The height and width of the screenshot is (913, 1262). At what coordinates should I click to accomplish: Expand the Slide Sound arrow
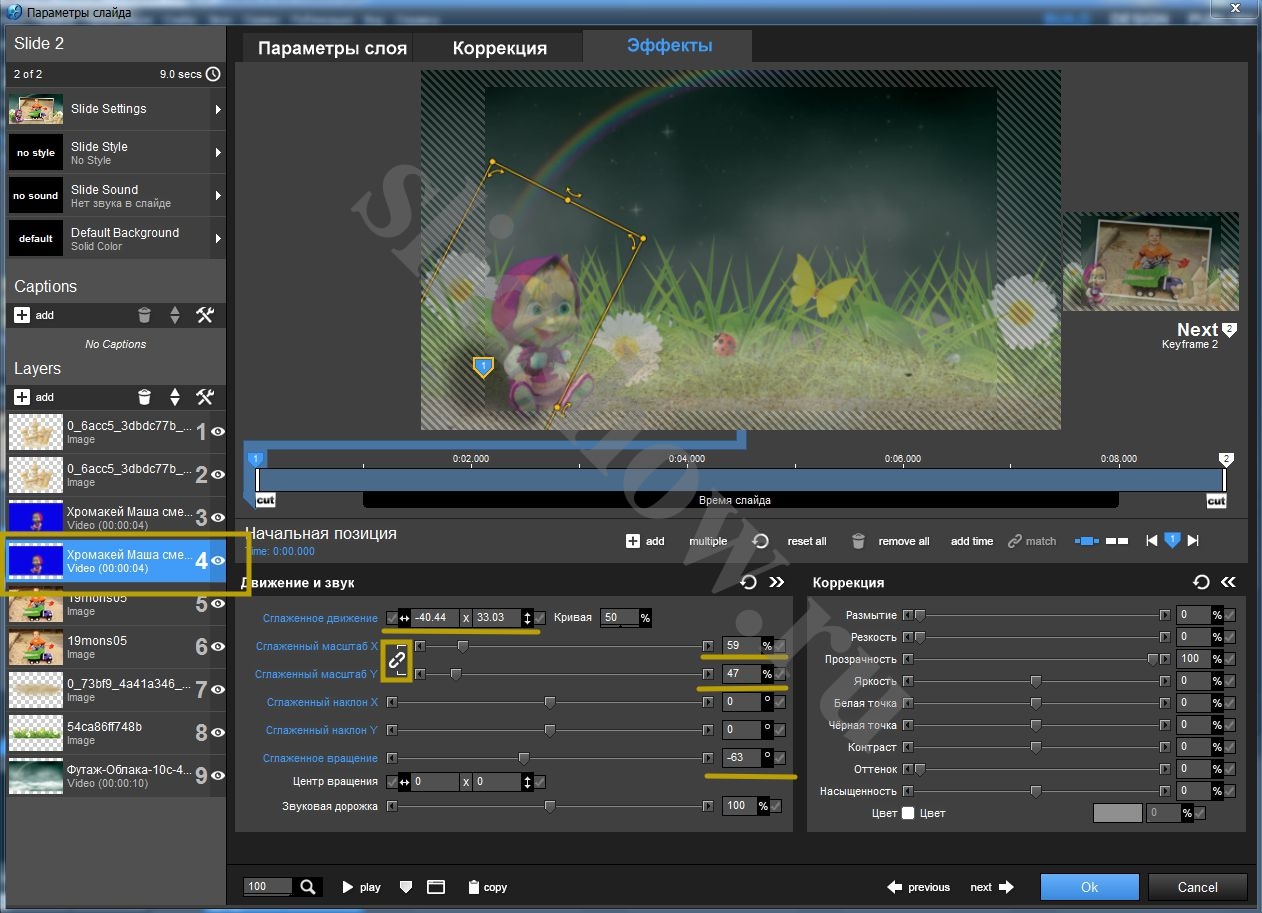tap(217, 196)
